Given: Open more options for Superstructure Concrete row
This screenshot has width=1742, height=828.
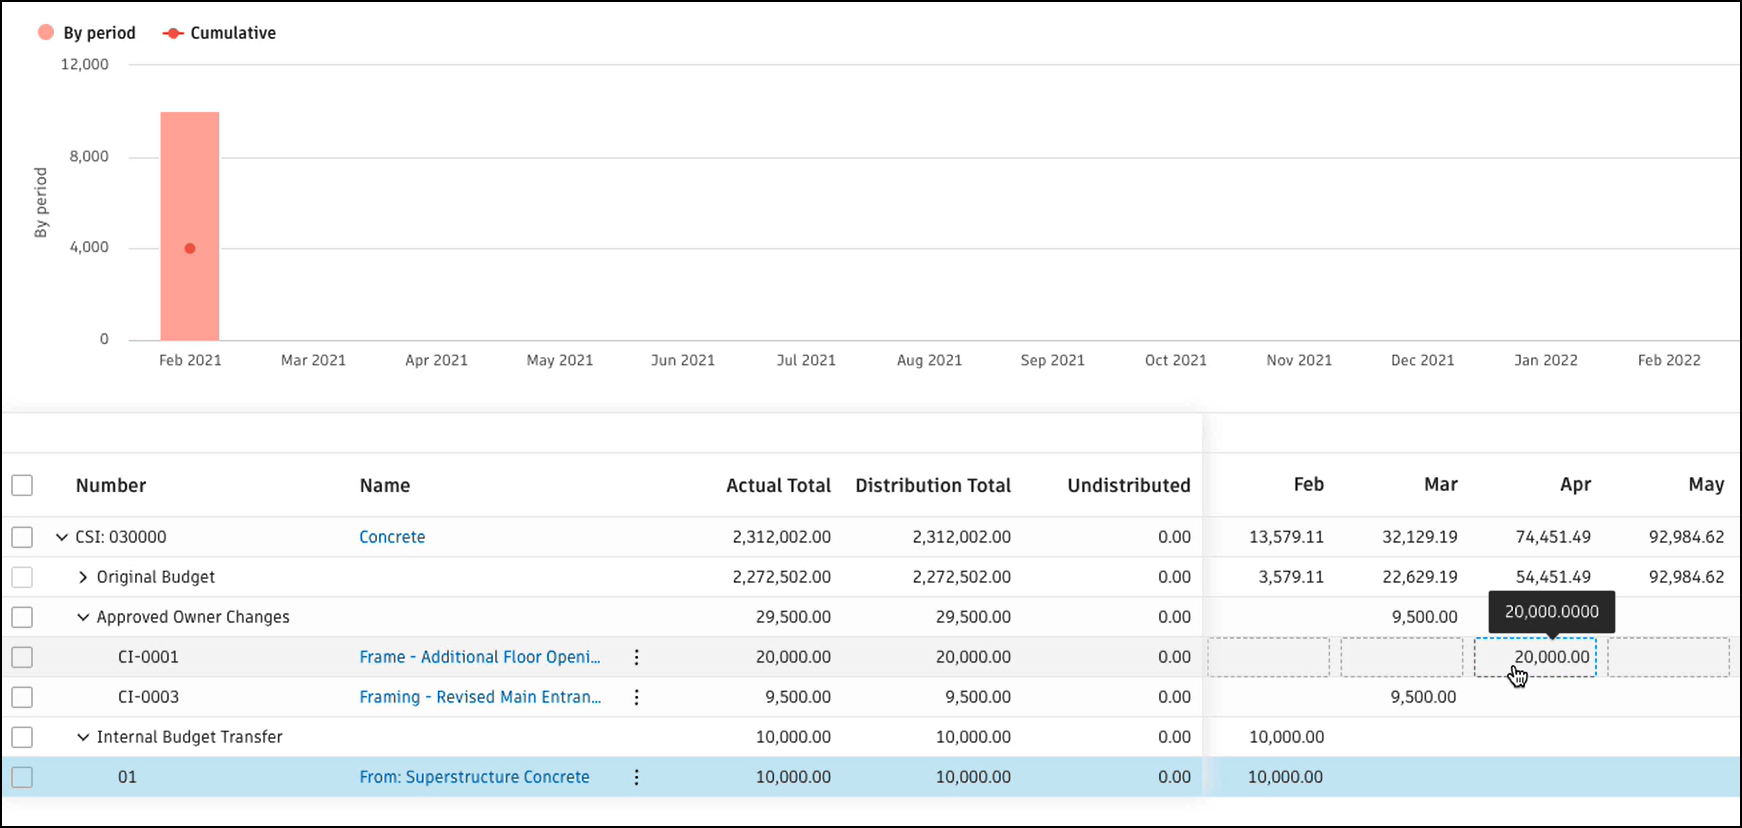Looking at the screenshot, I should [636, 777].
